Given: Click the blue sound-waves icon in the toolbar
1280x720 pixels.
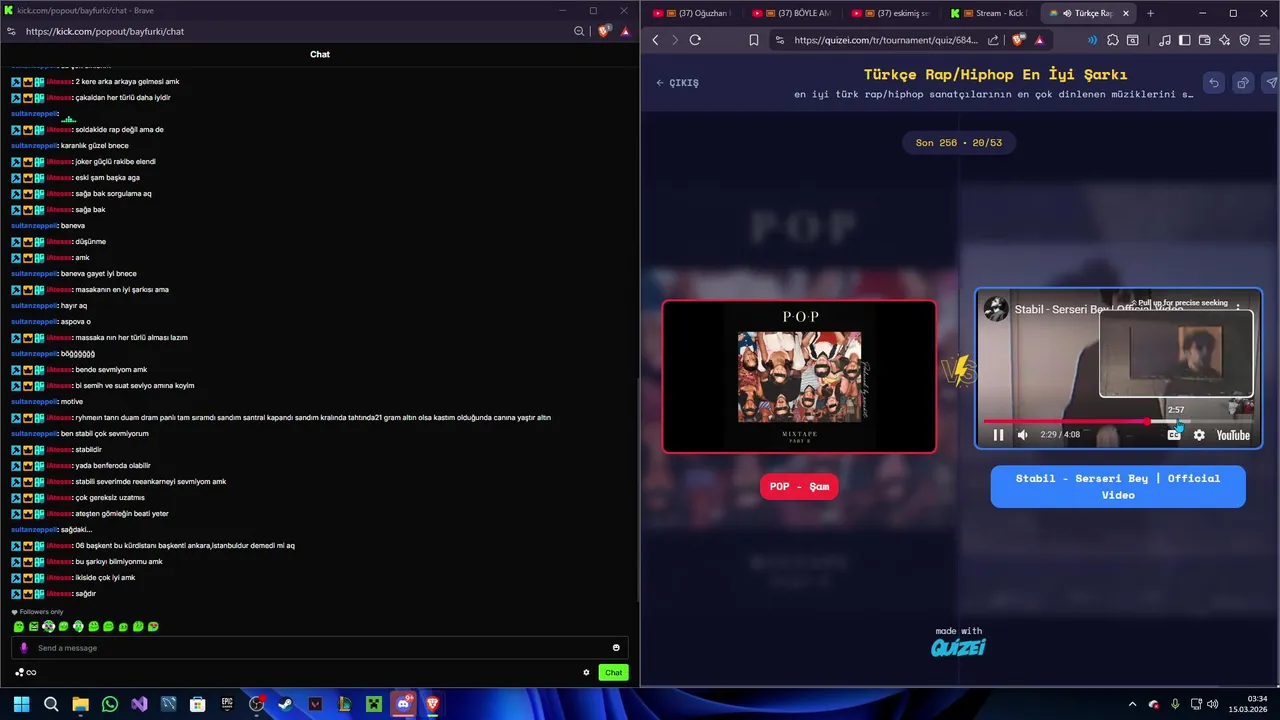Looking at the screenshot, I should coord(1091,40).
